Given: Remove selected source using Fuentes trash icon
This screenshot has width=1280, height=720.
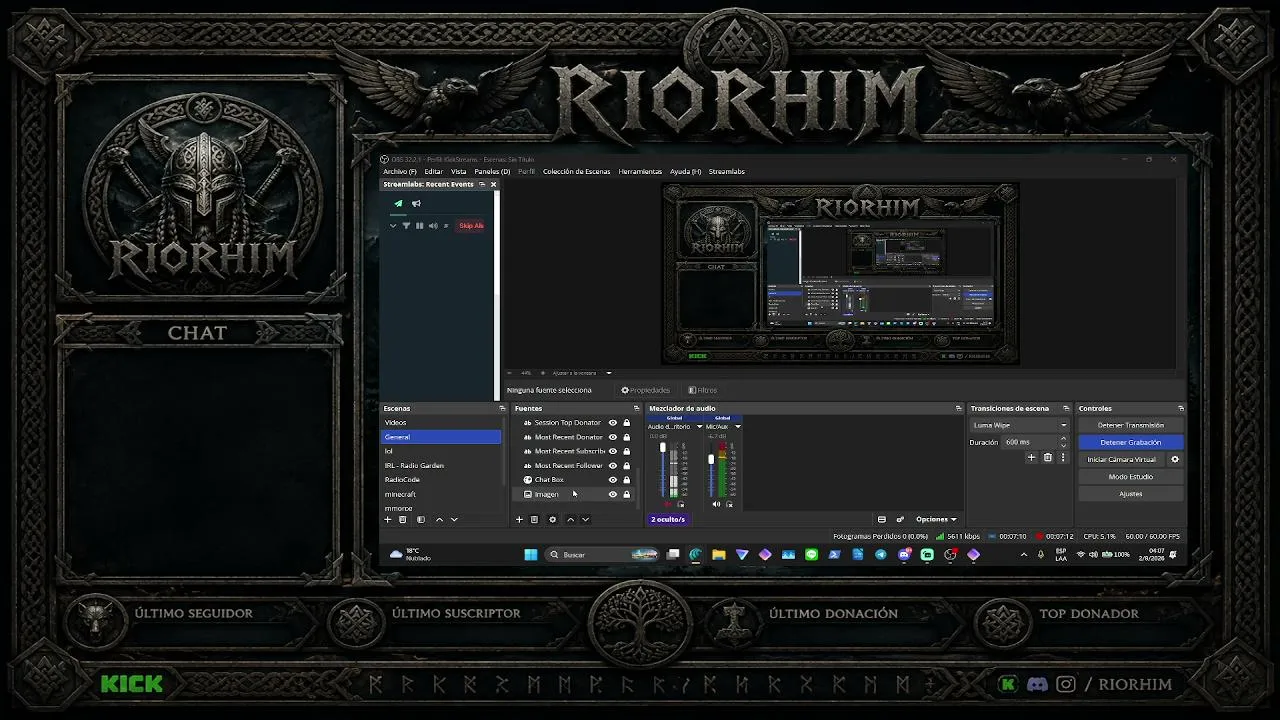Looking at the screenshot, I should [534, 520].
